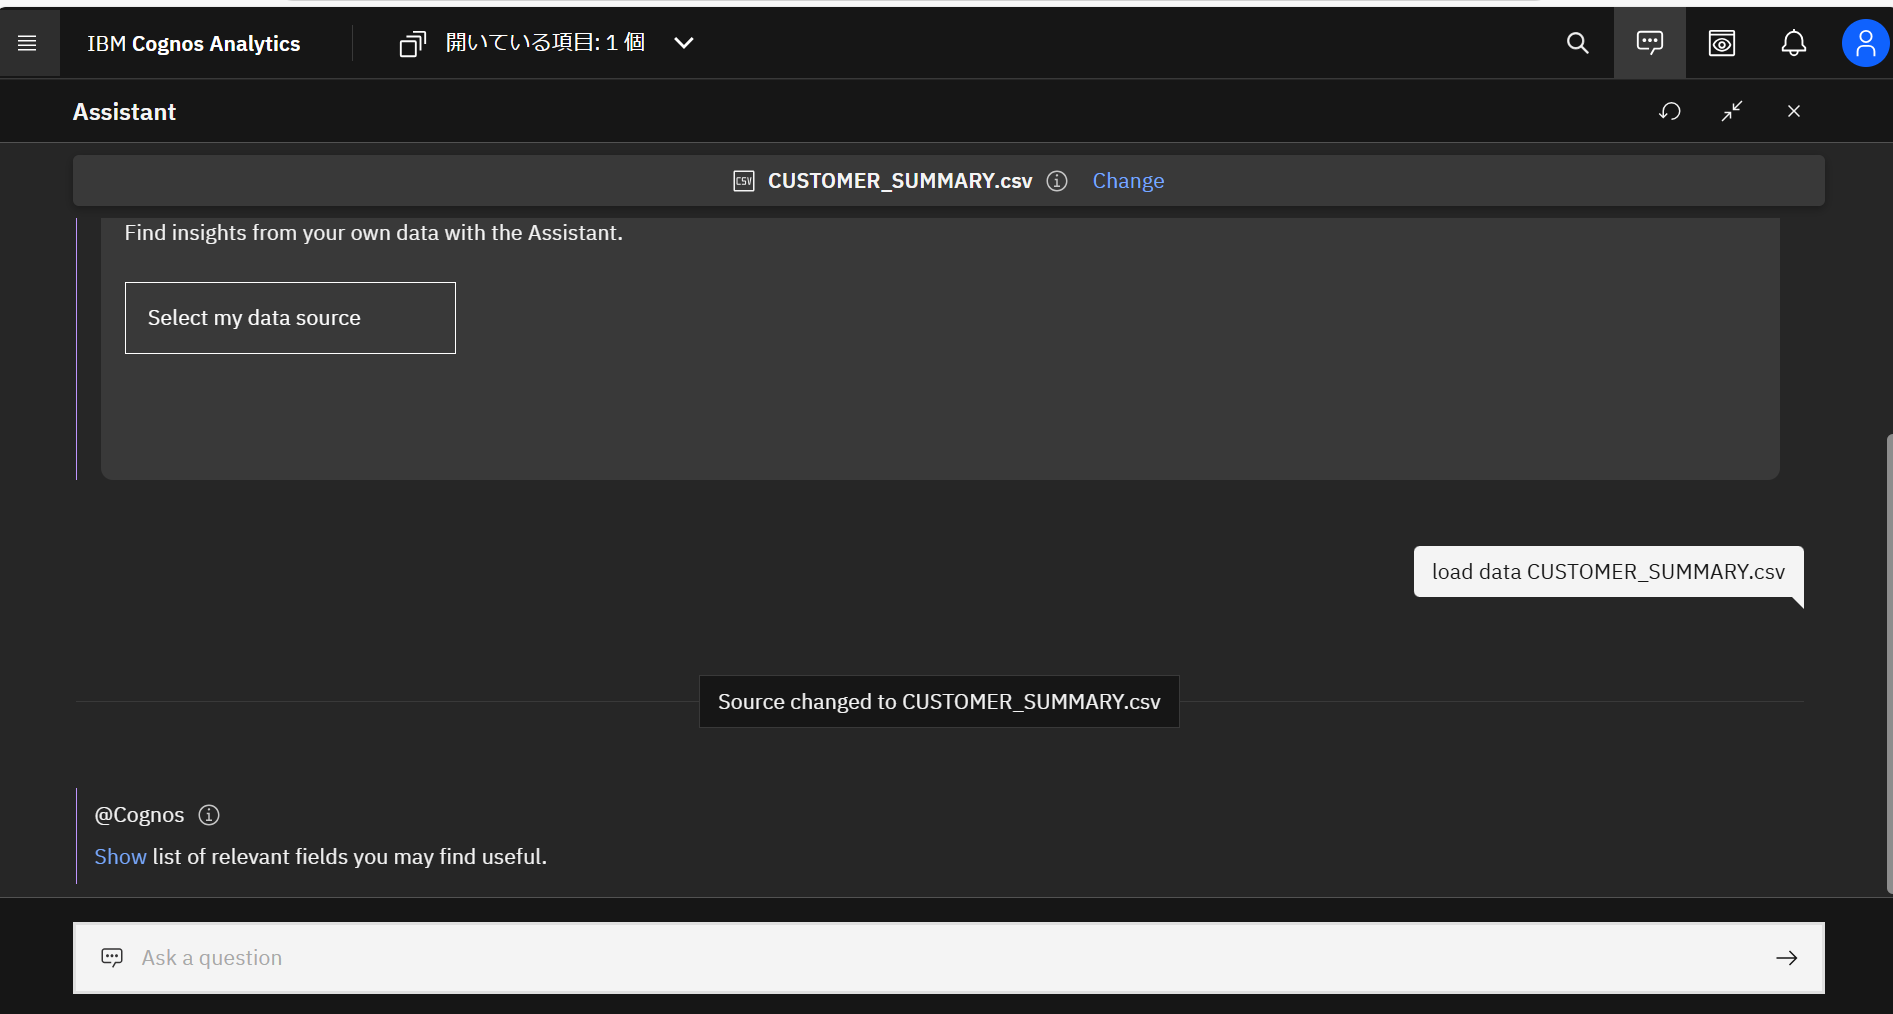
Task: Click the open items stack icon
Action: click(x=412, y=43)
